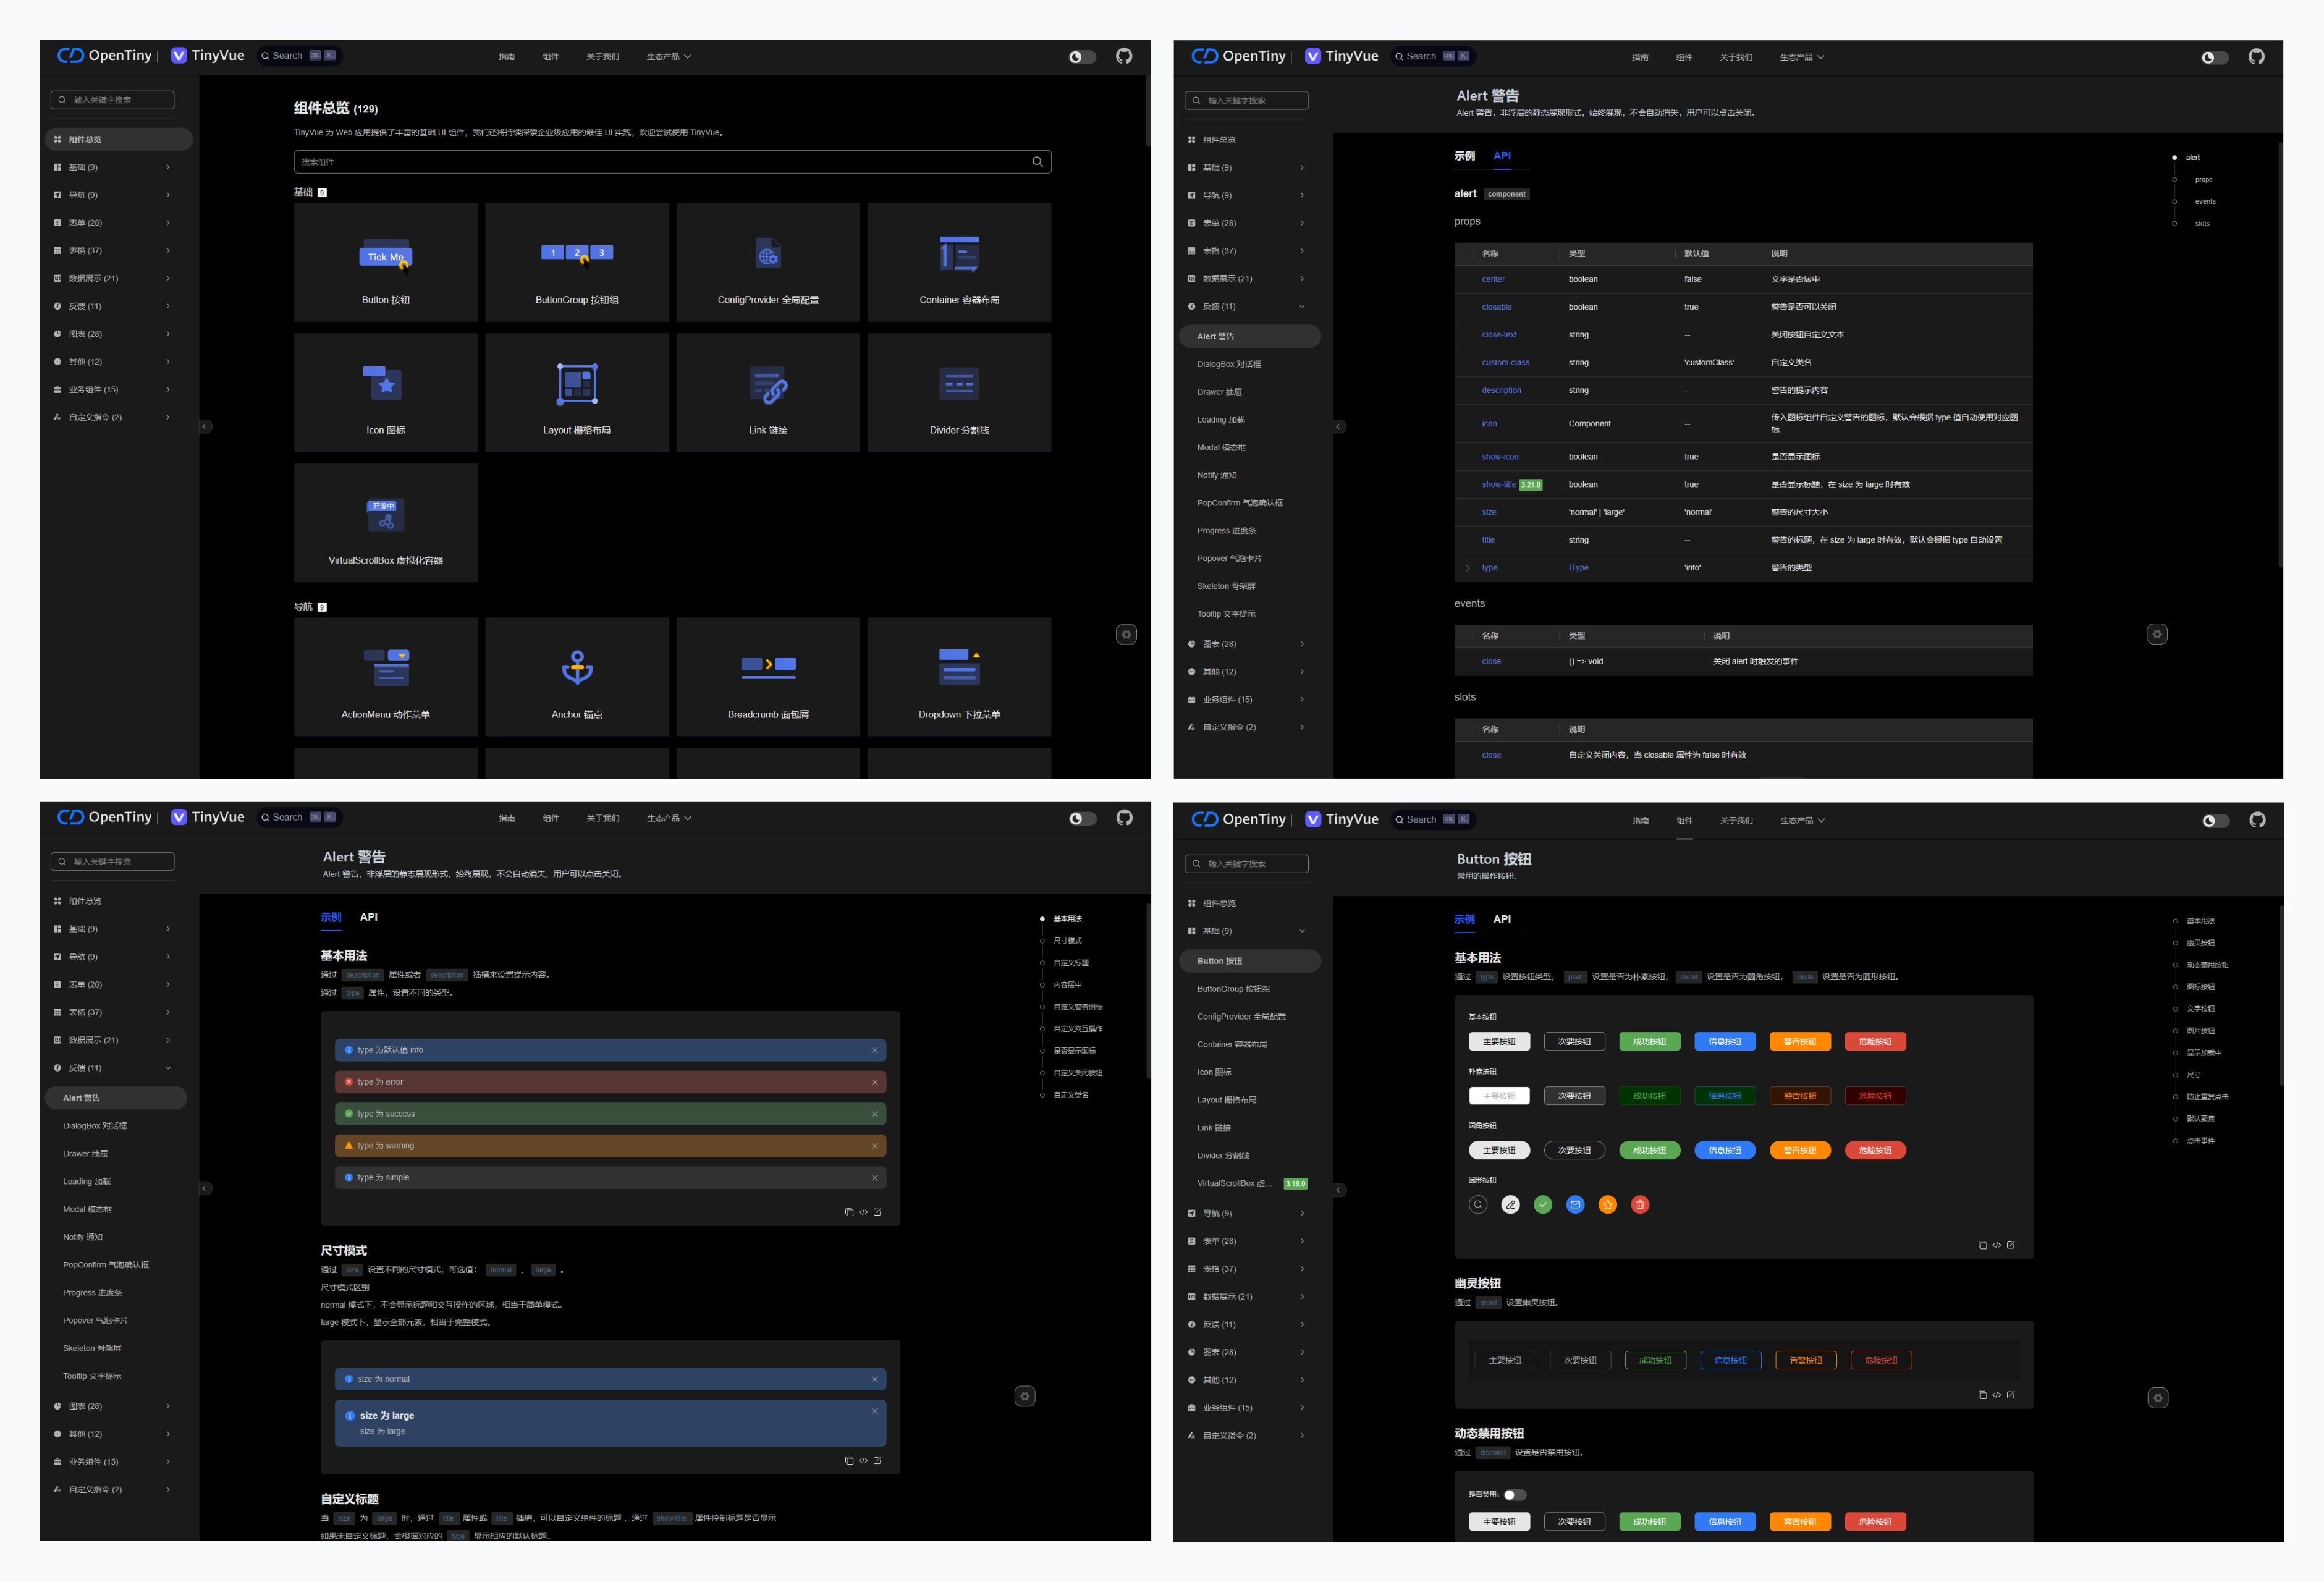Screen dimensions: 2324x1582
Task: Click the ghost 告警按钮 button
Action: pyautogui.click(x=1805, y=1360)
